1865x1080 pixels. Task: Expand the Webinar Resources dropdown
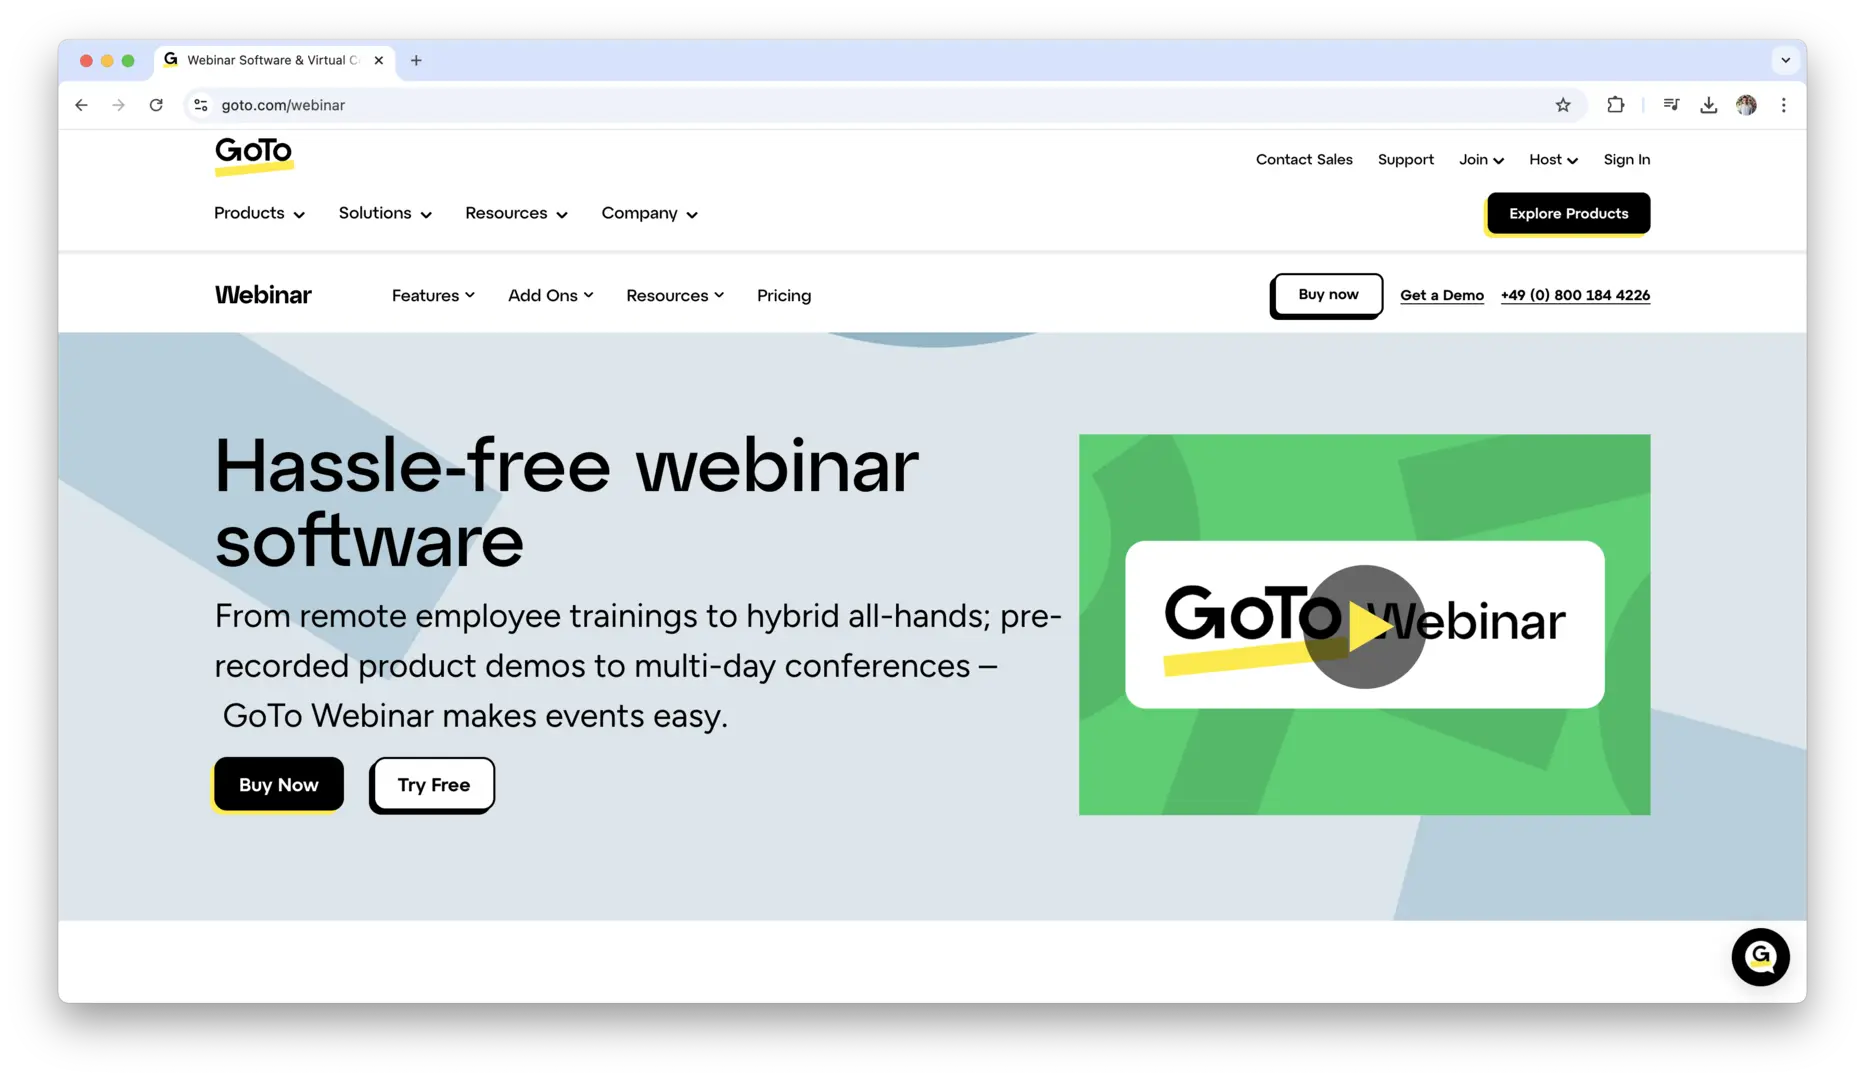(675, 295)
